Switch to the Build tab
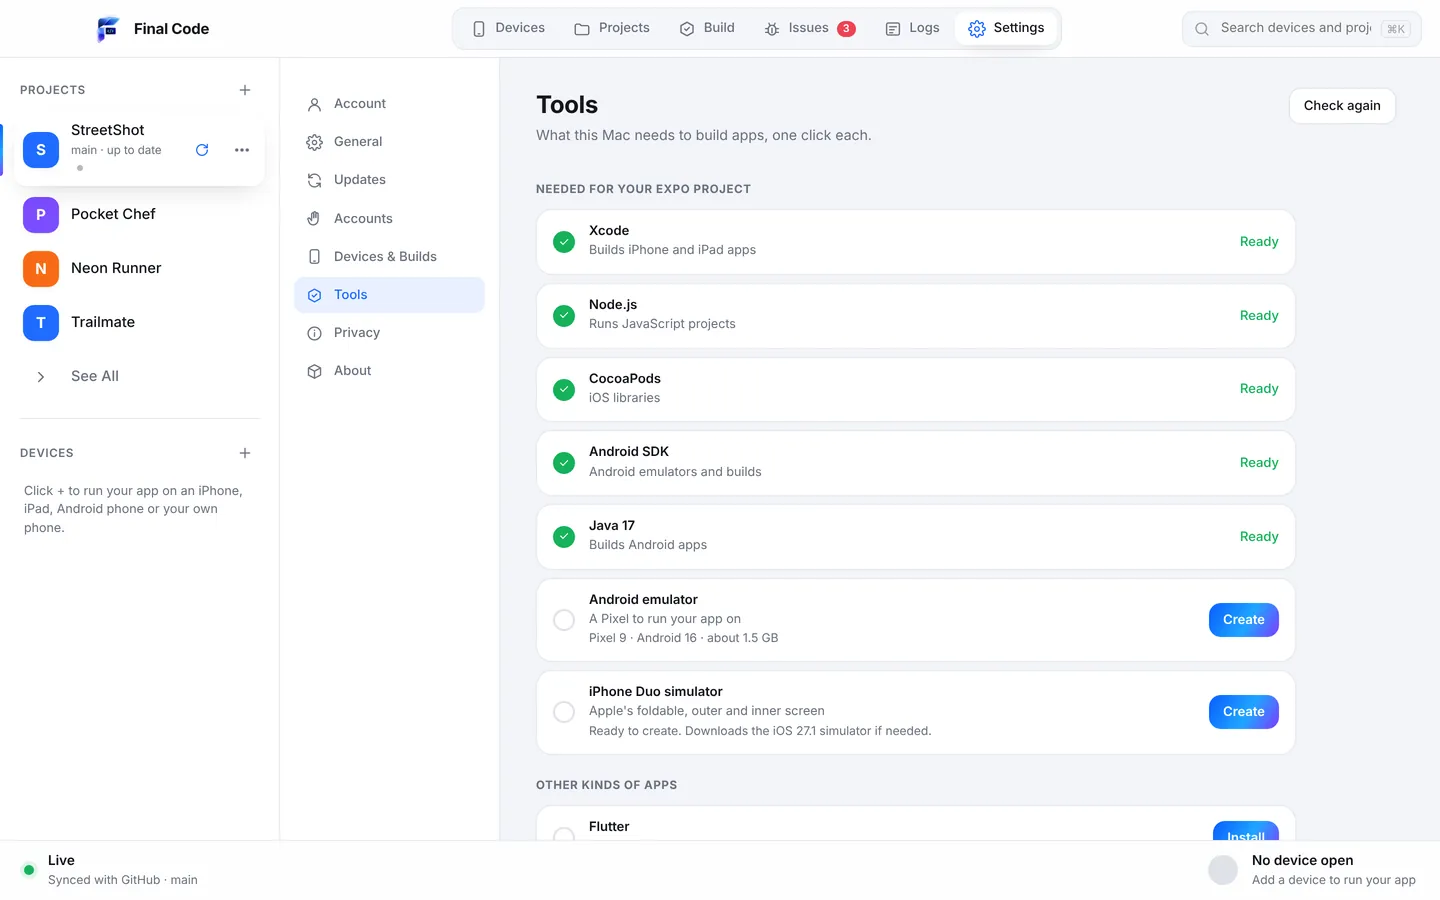1440x900 pixels. [x=707, y=28]
